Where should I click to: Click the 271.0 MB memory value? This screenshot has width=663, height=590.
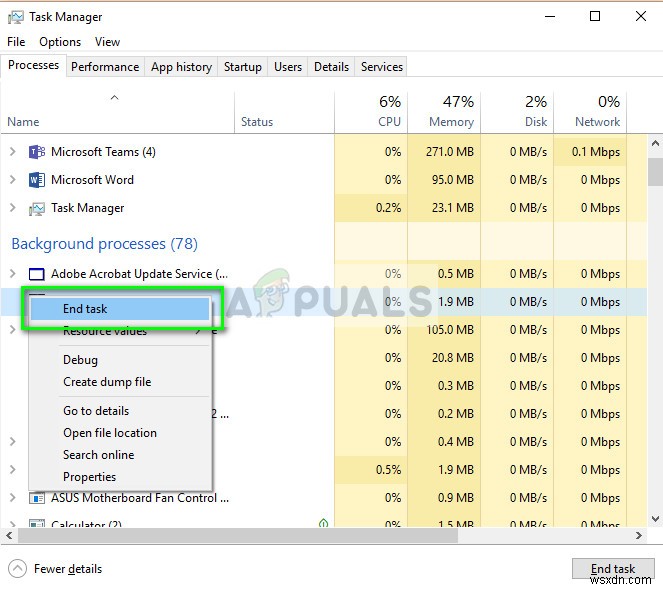[450, 152]
